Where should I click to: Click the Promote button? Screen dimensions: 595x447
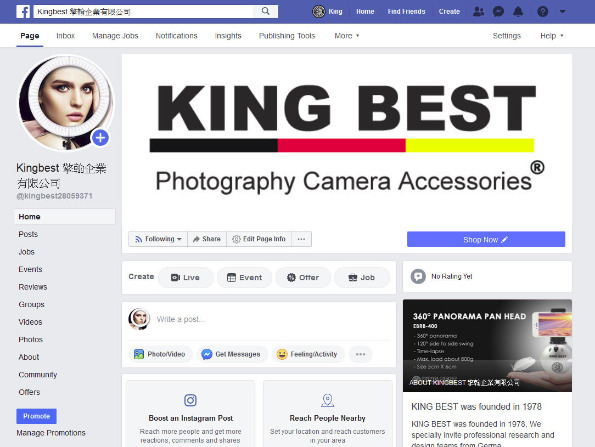click(36, 416)
